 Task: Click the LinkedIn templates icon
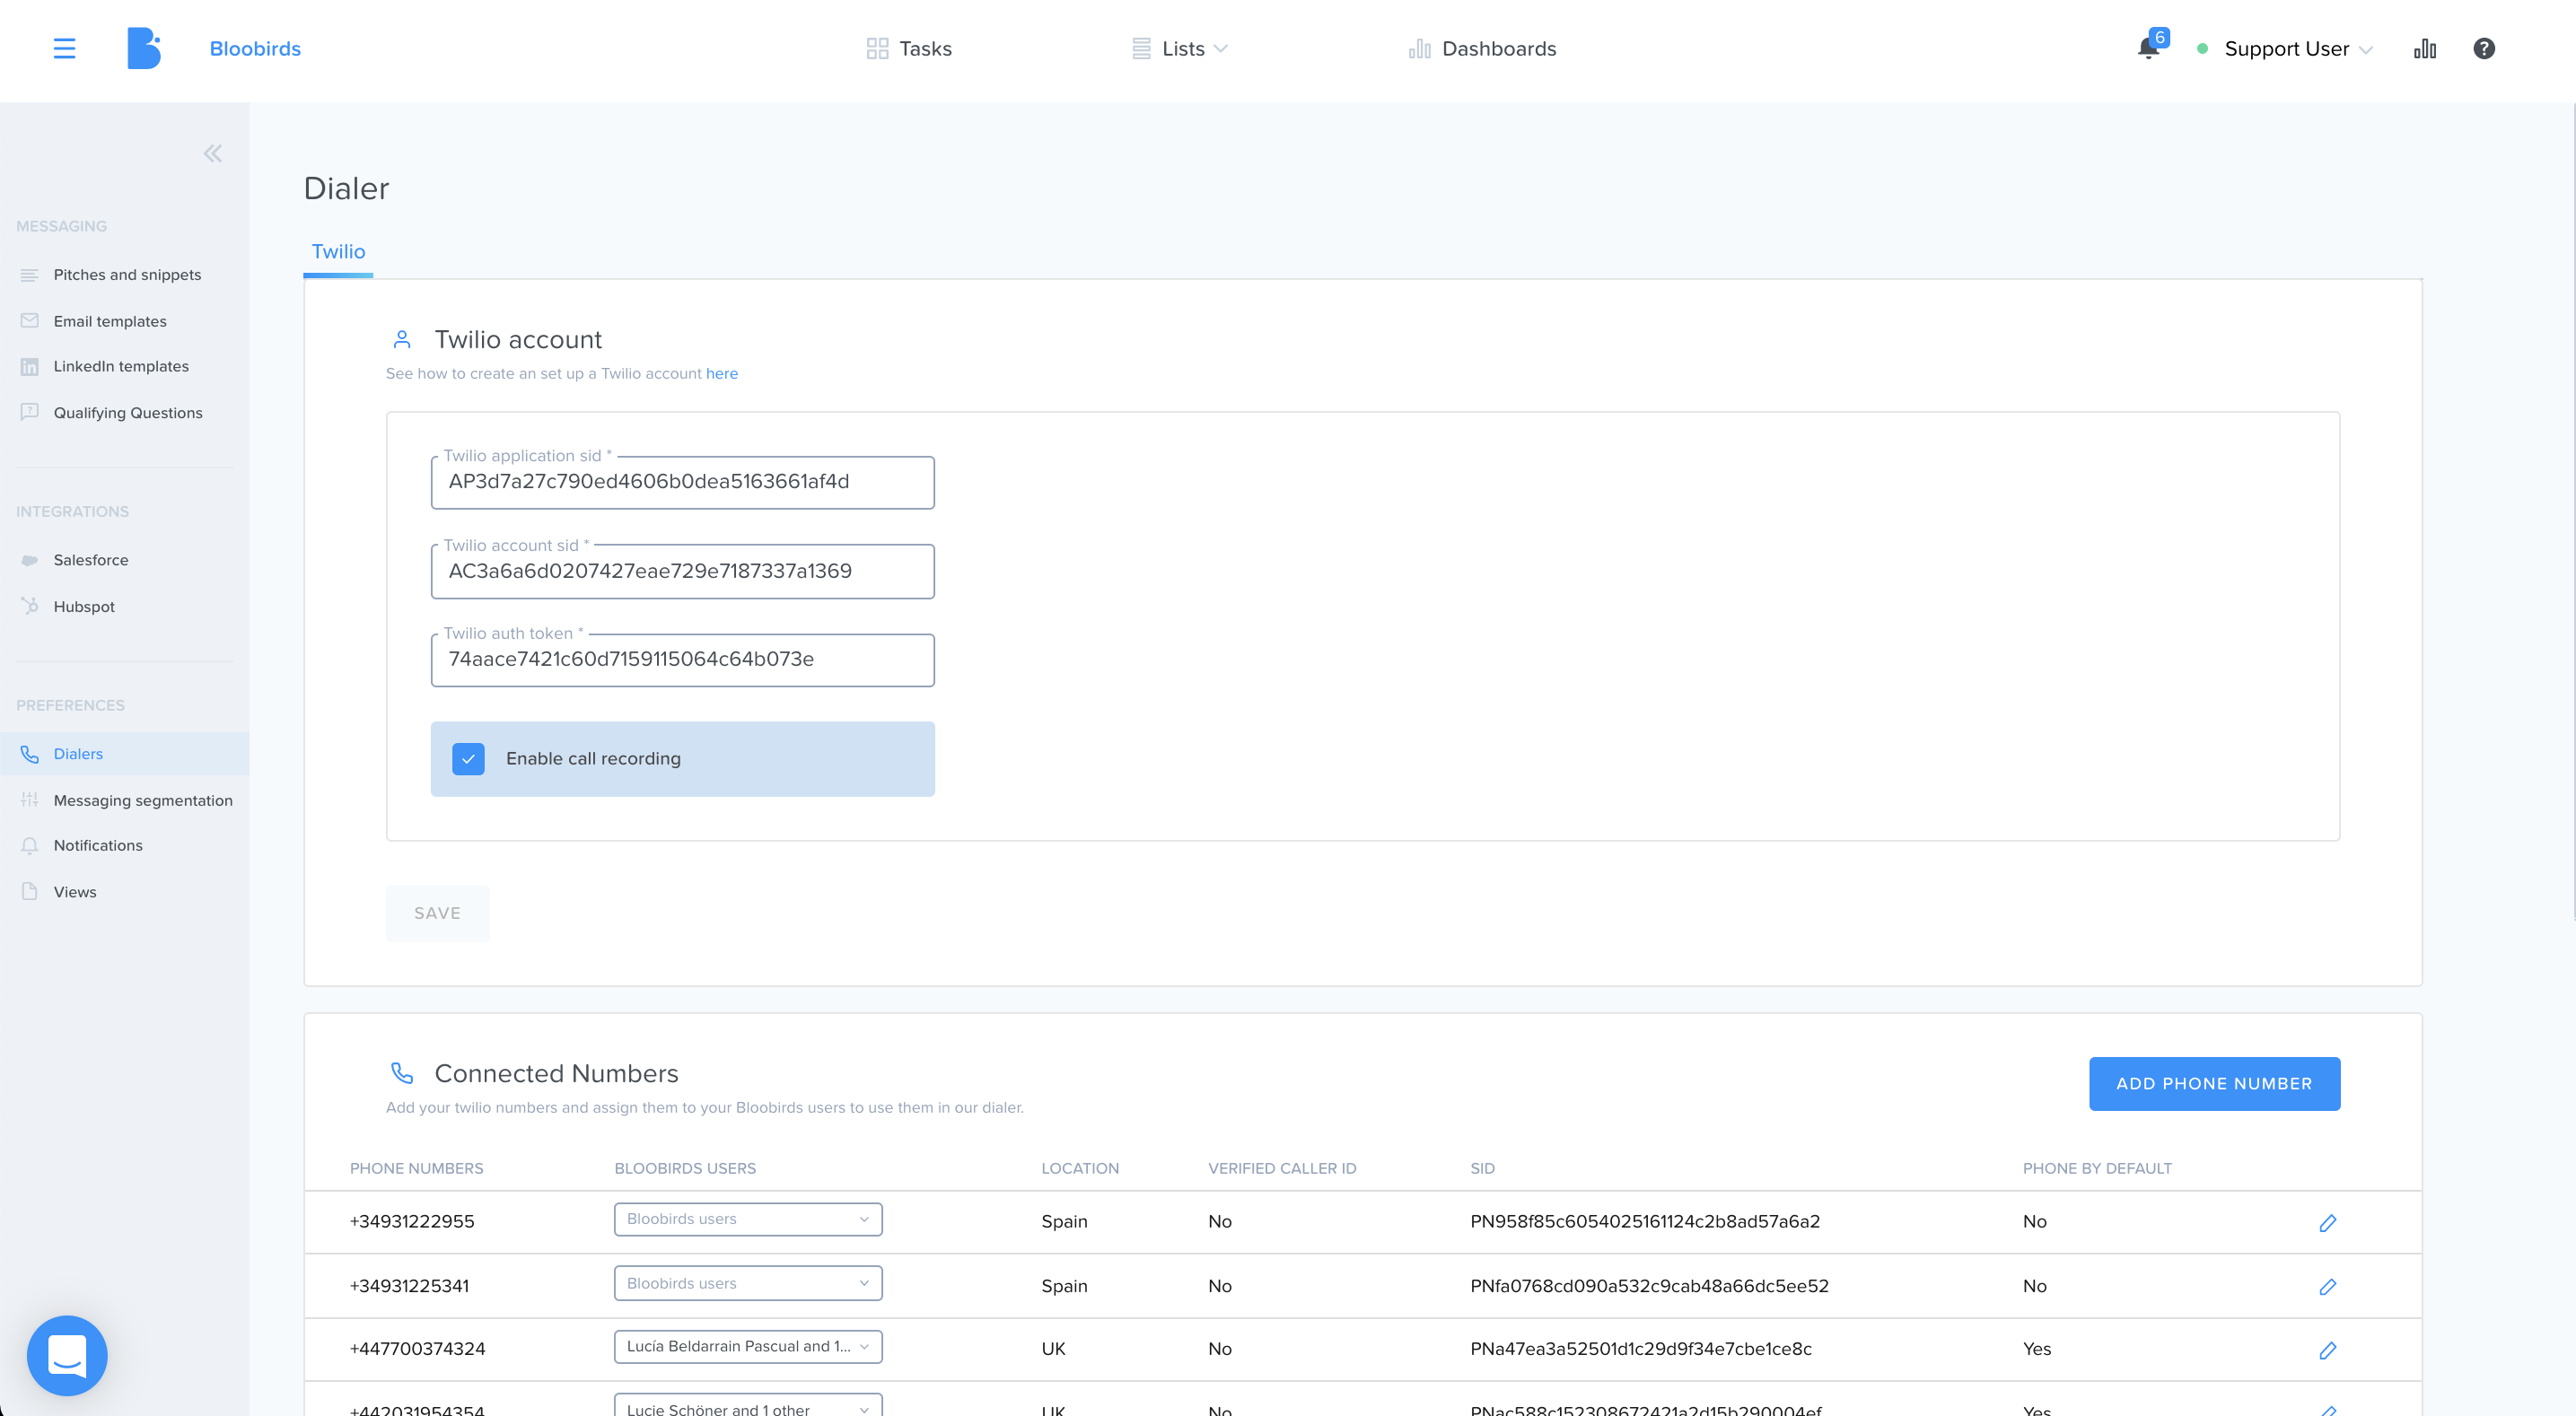[x=29, y=366]
